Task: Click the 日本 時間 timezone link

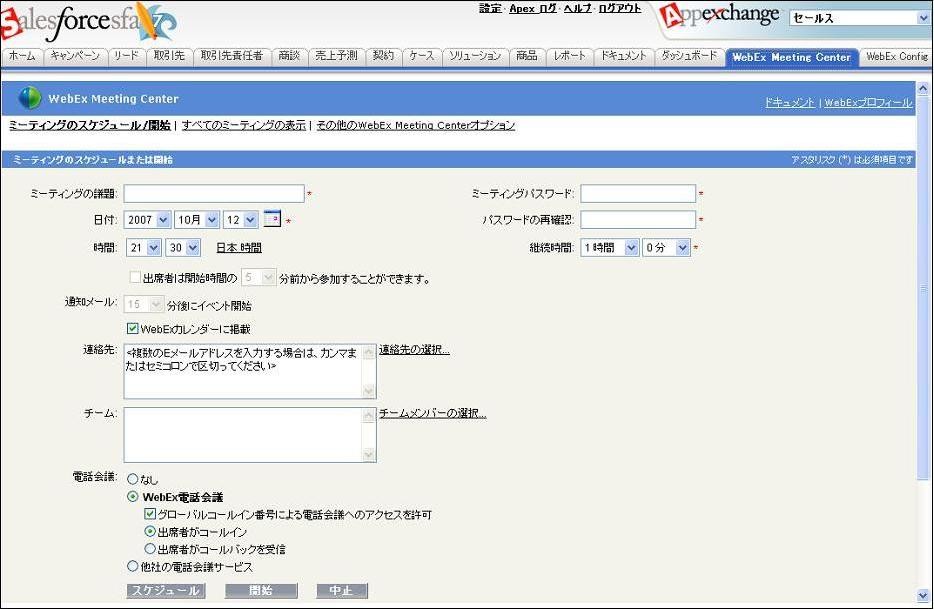Action: point(238,248)
